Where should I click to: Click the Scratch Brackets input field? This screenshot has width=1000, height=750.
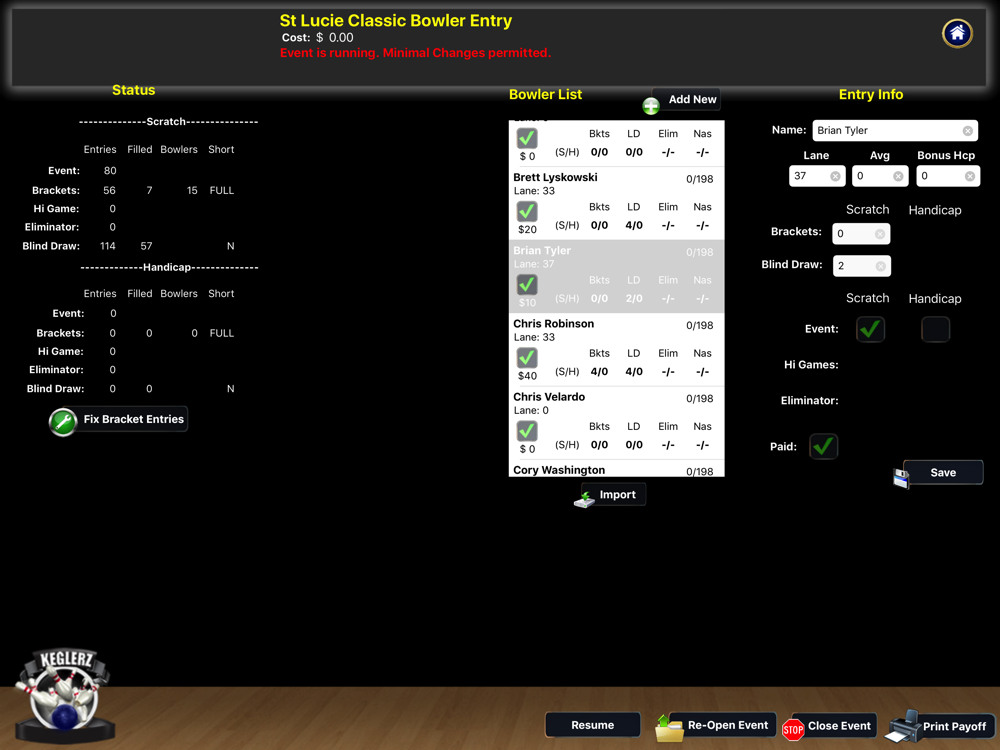(861, 234)
